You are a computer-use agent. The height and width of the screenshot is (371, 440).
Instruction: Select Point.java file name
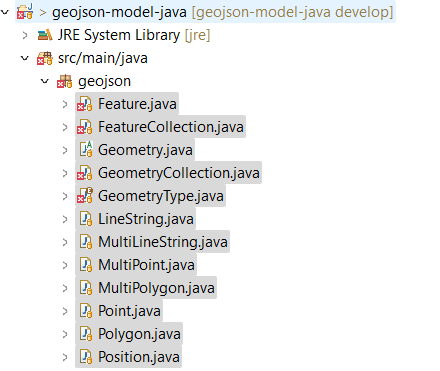pyautogui.click(x=129, y=311)
